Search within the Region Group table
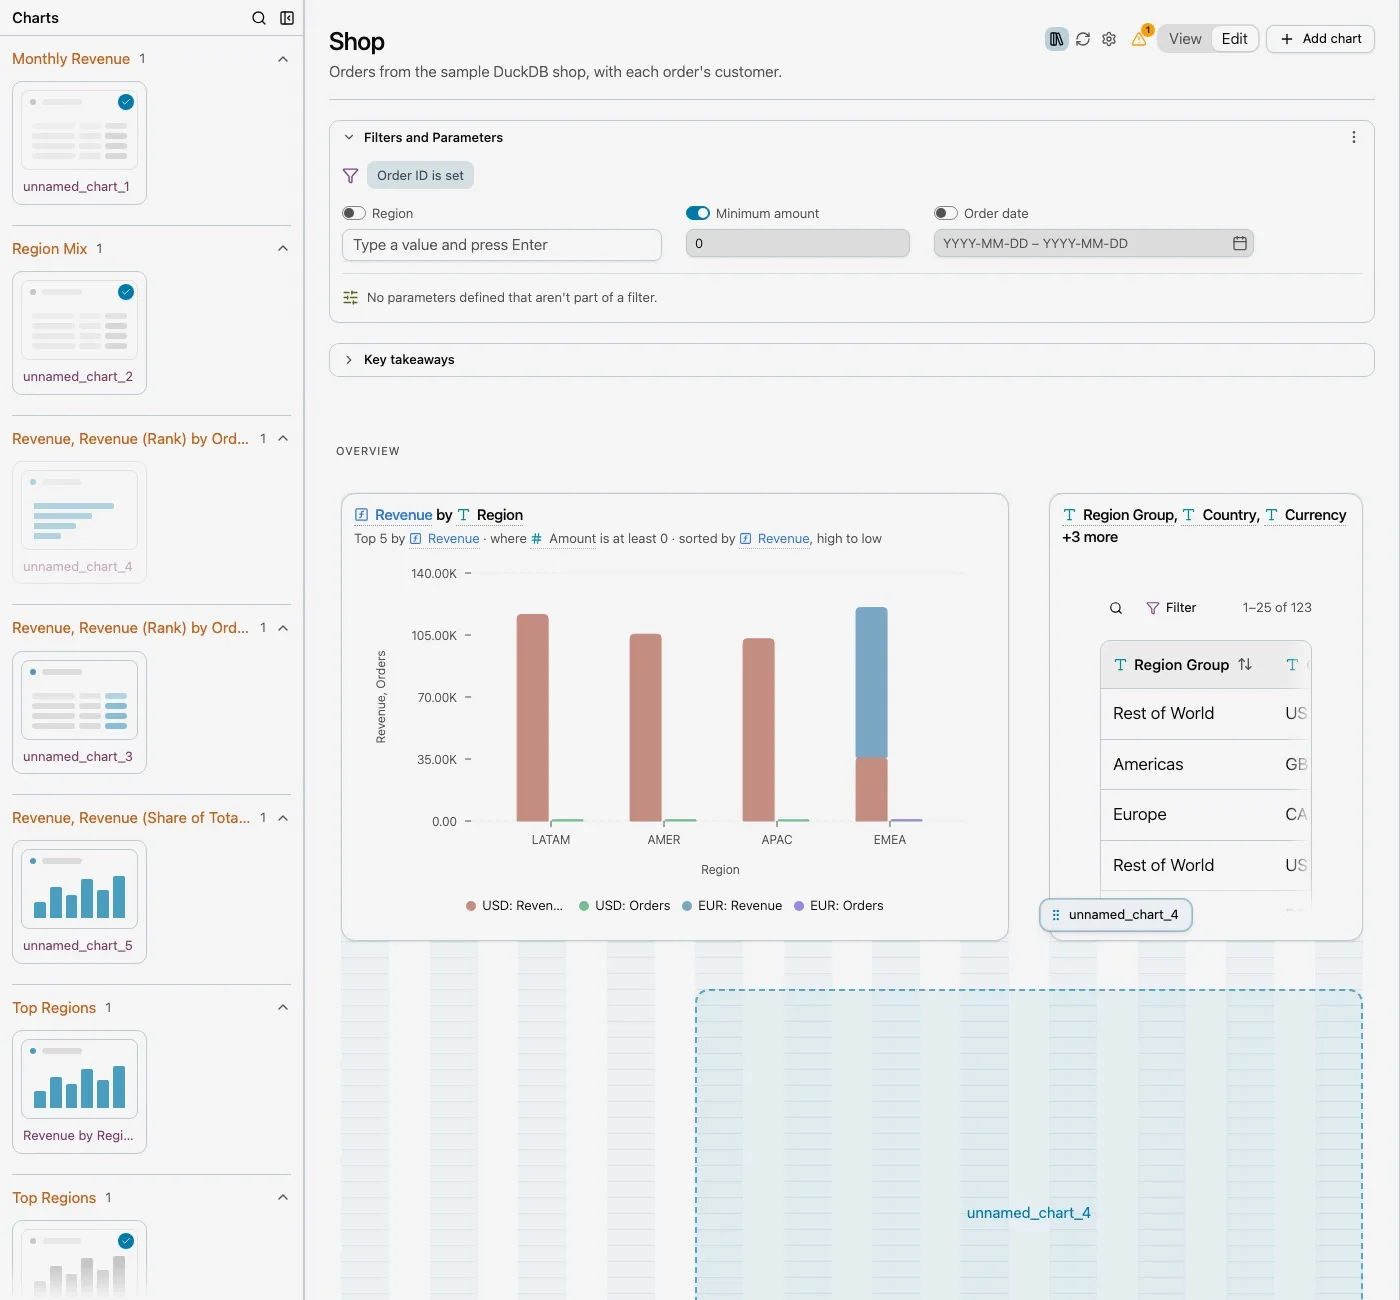1400x1300 pixels. [x=1116, y=608]
